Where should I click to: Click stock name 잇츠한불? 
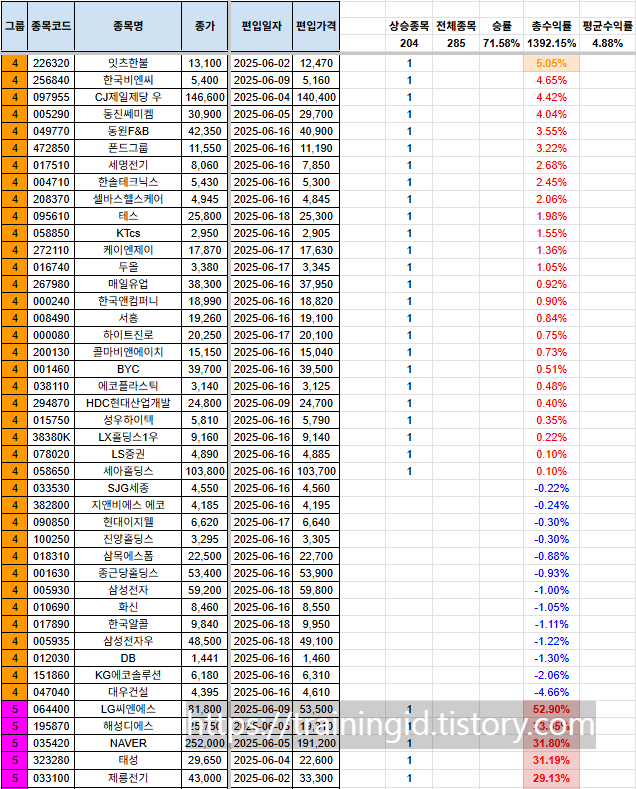click(x=128, y=63)
